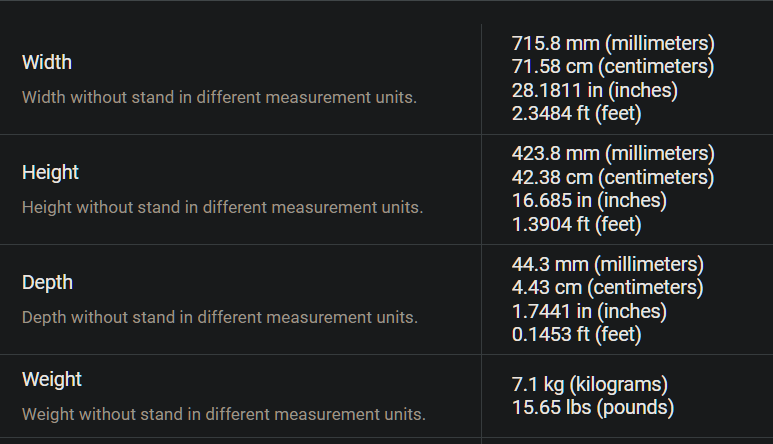Select the 2.3484 ft width value

(576, 113)
